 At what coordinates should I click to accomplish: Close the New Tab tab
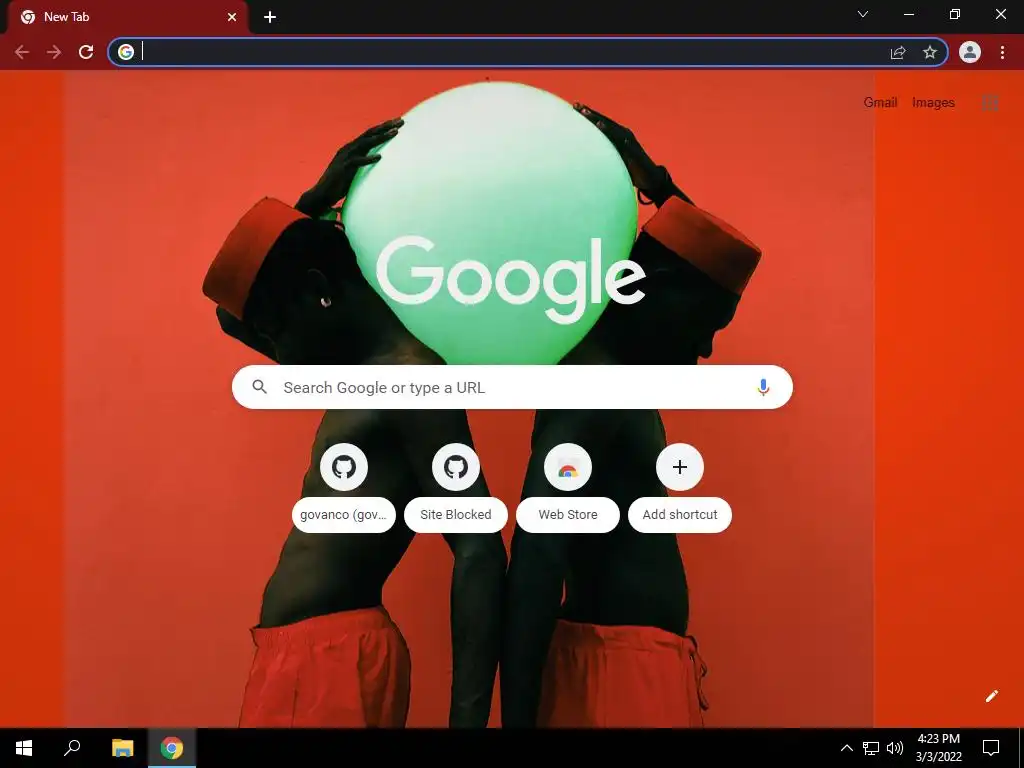pyautogui.click(x=232, y=17)
